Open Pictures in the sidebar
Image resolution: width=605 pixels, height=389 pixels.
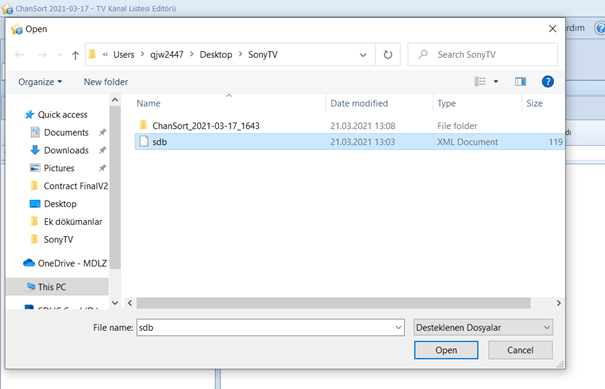(x=59, y=168)
